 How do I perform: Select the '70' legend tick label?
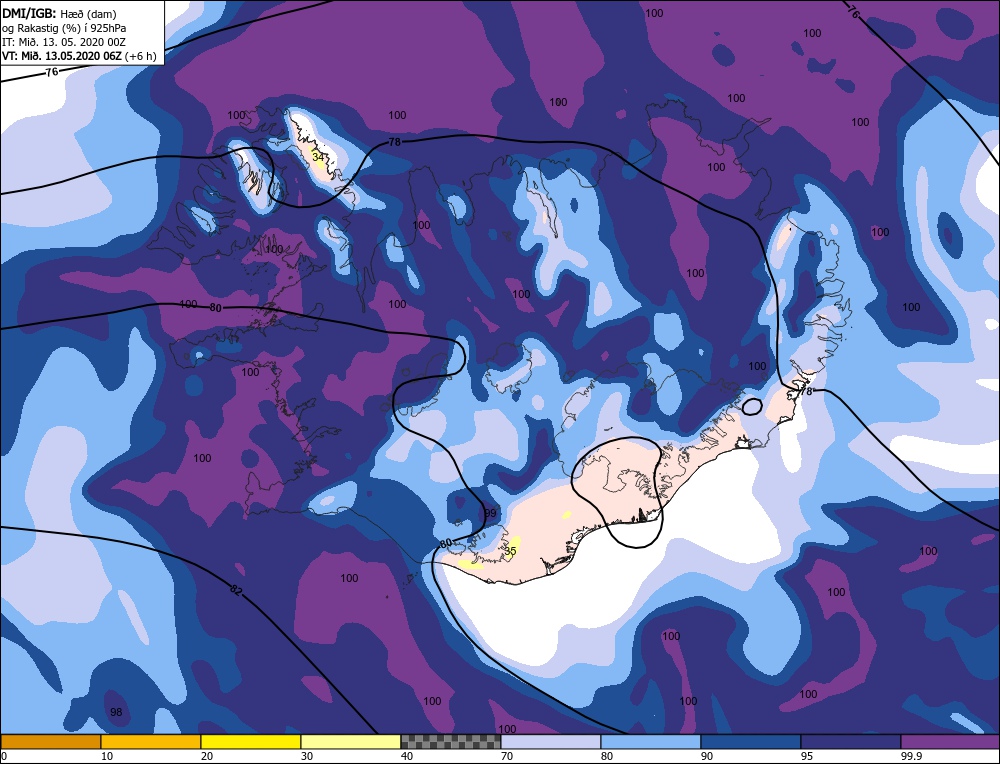point(507,756)
